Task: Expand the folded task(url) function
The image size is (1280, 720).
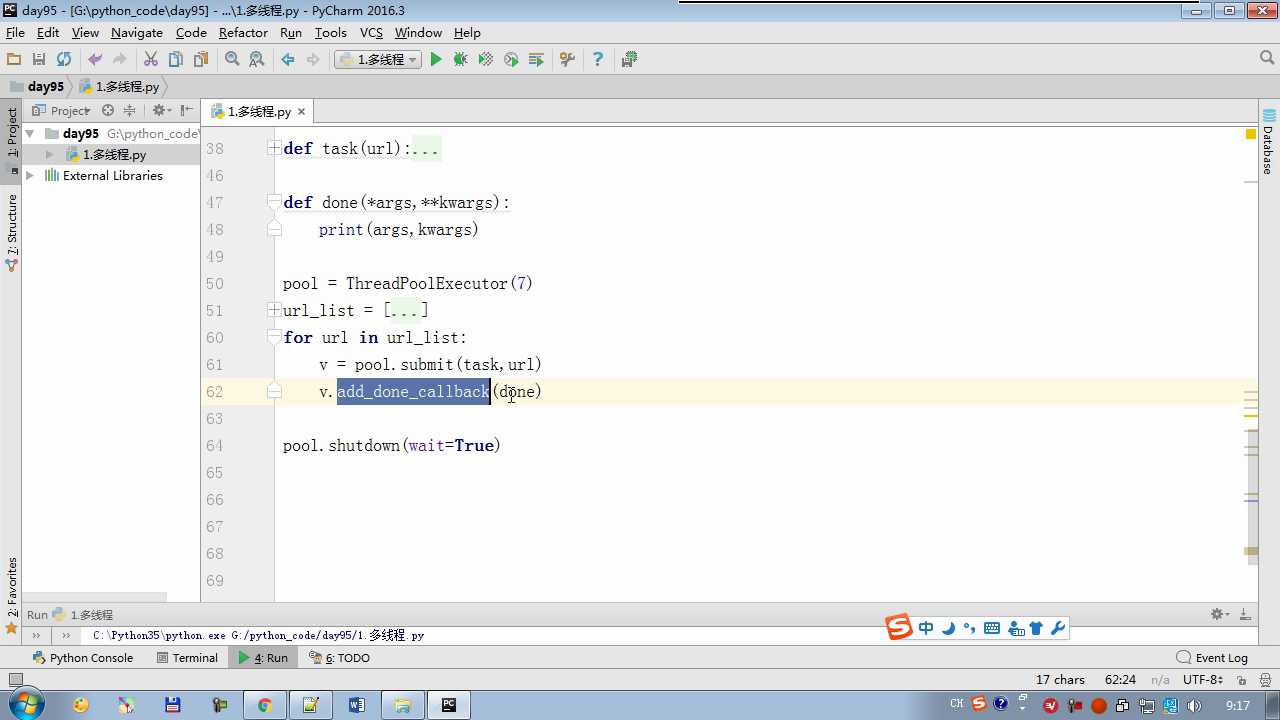Action: pyautogui.click(x=274, y=148)
